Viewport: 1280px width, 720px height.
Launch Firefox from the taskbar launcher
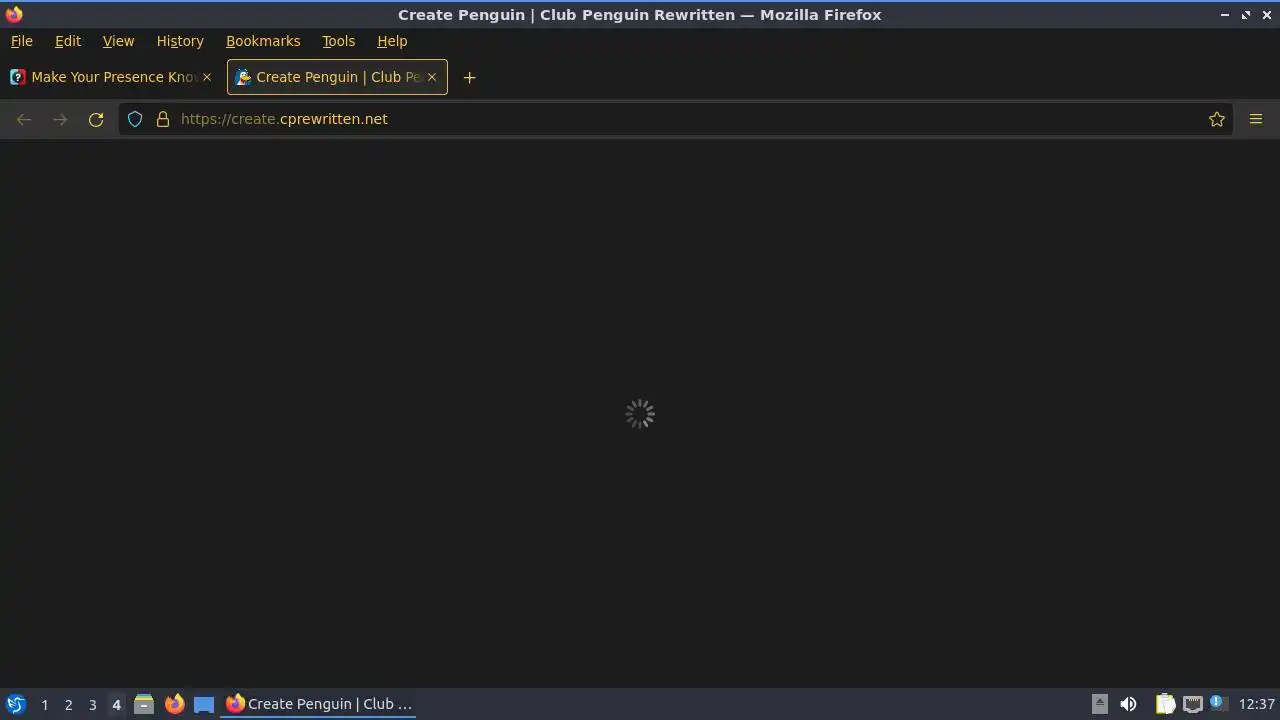tap(174, 704)
